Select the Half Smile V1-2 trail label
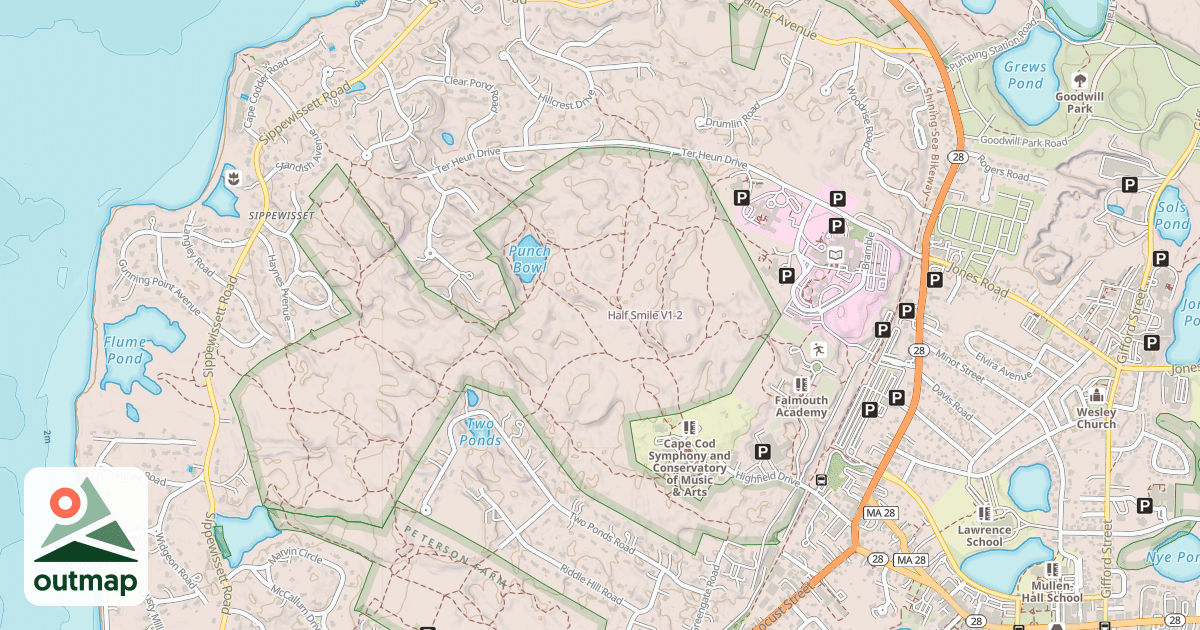The image size is (1200, 630). [x=645, y=315]
